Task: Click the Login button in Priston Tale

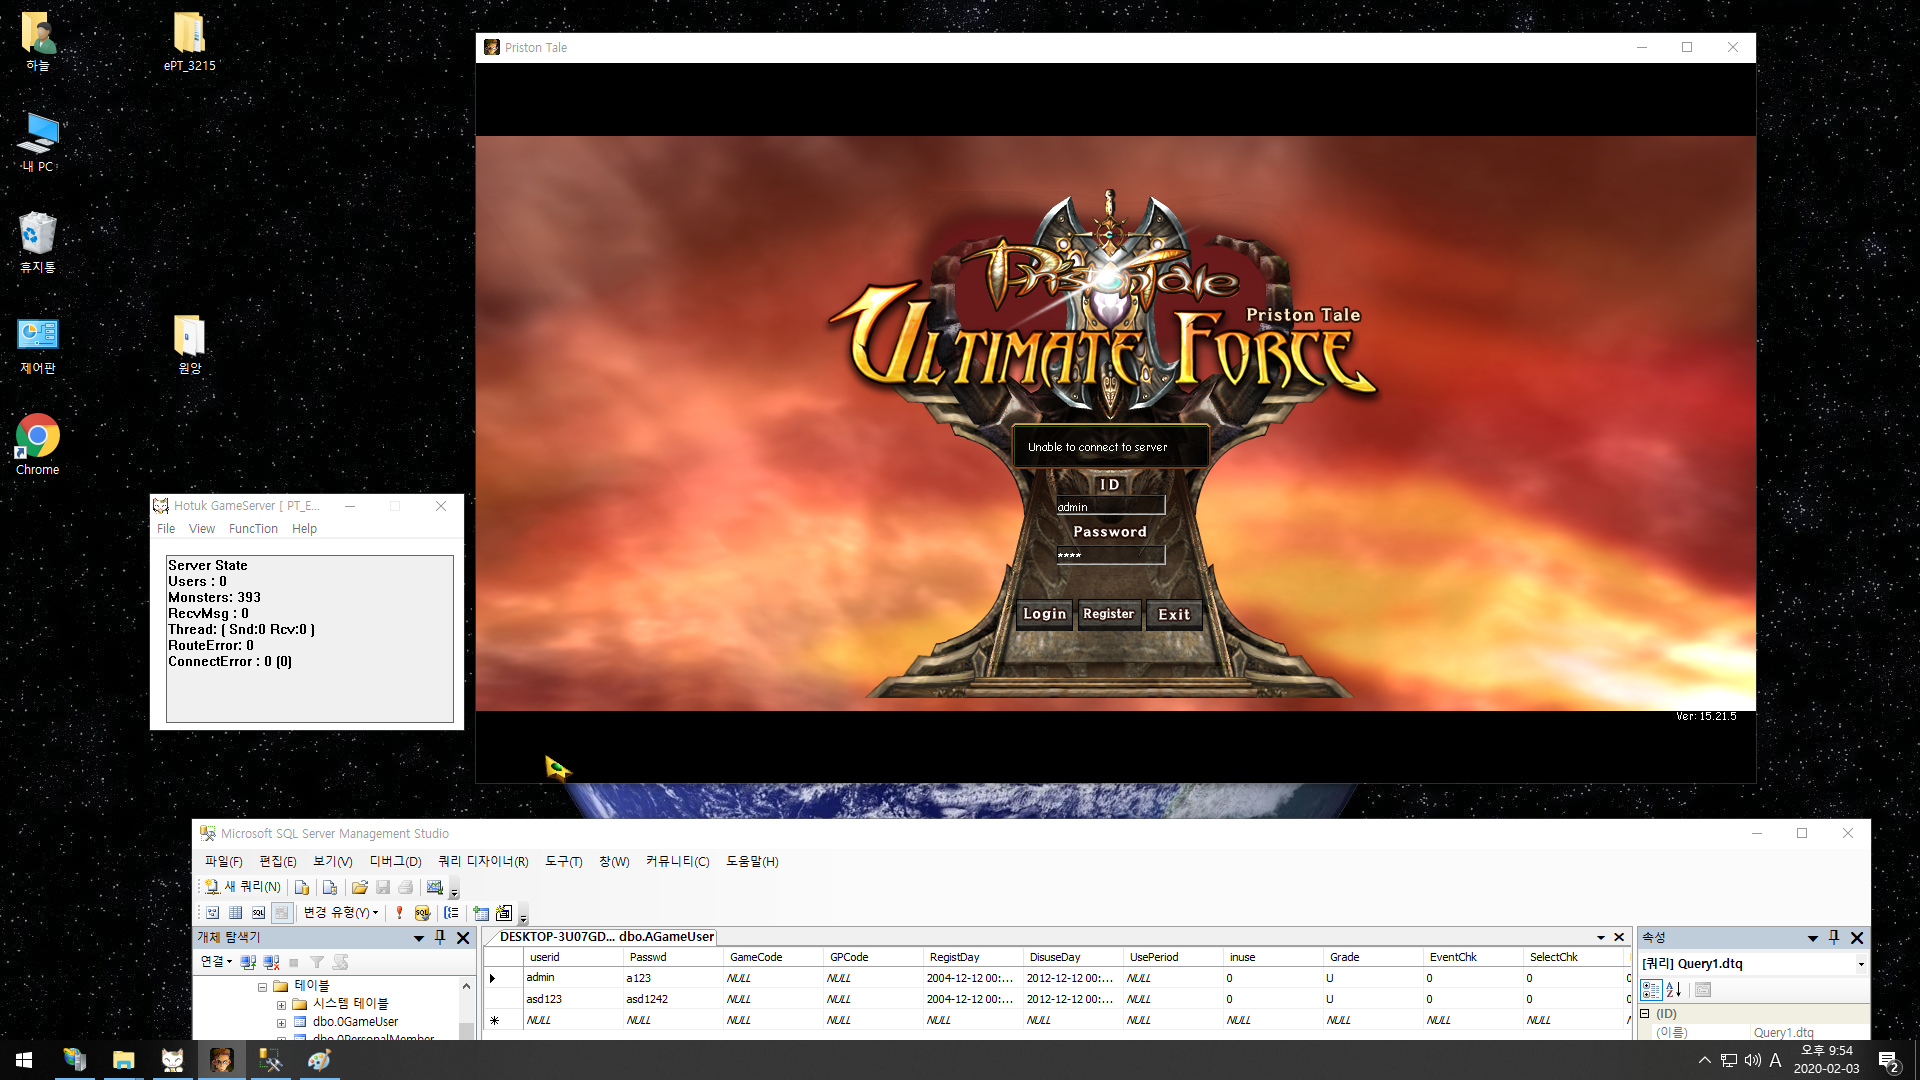Action: (x=1044, y=614)
